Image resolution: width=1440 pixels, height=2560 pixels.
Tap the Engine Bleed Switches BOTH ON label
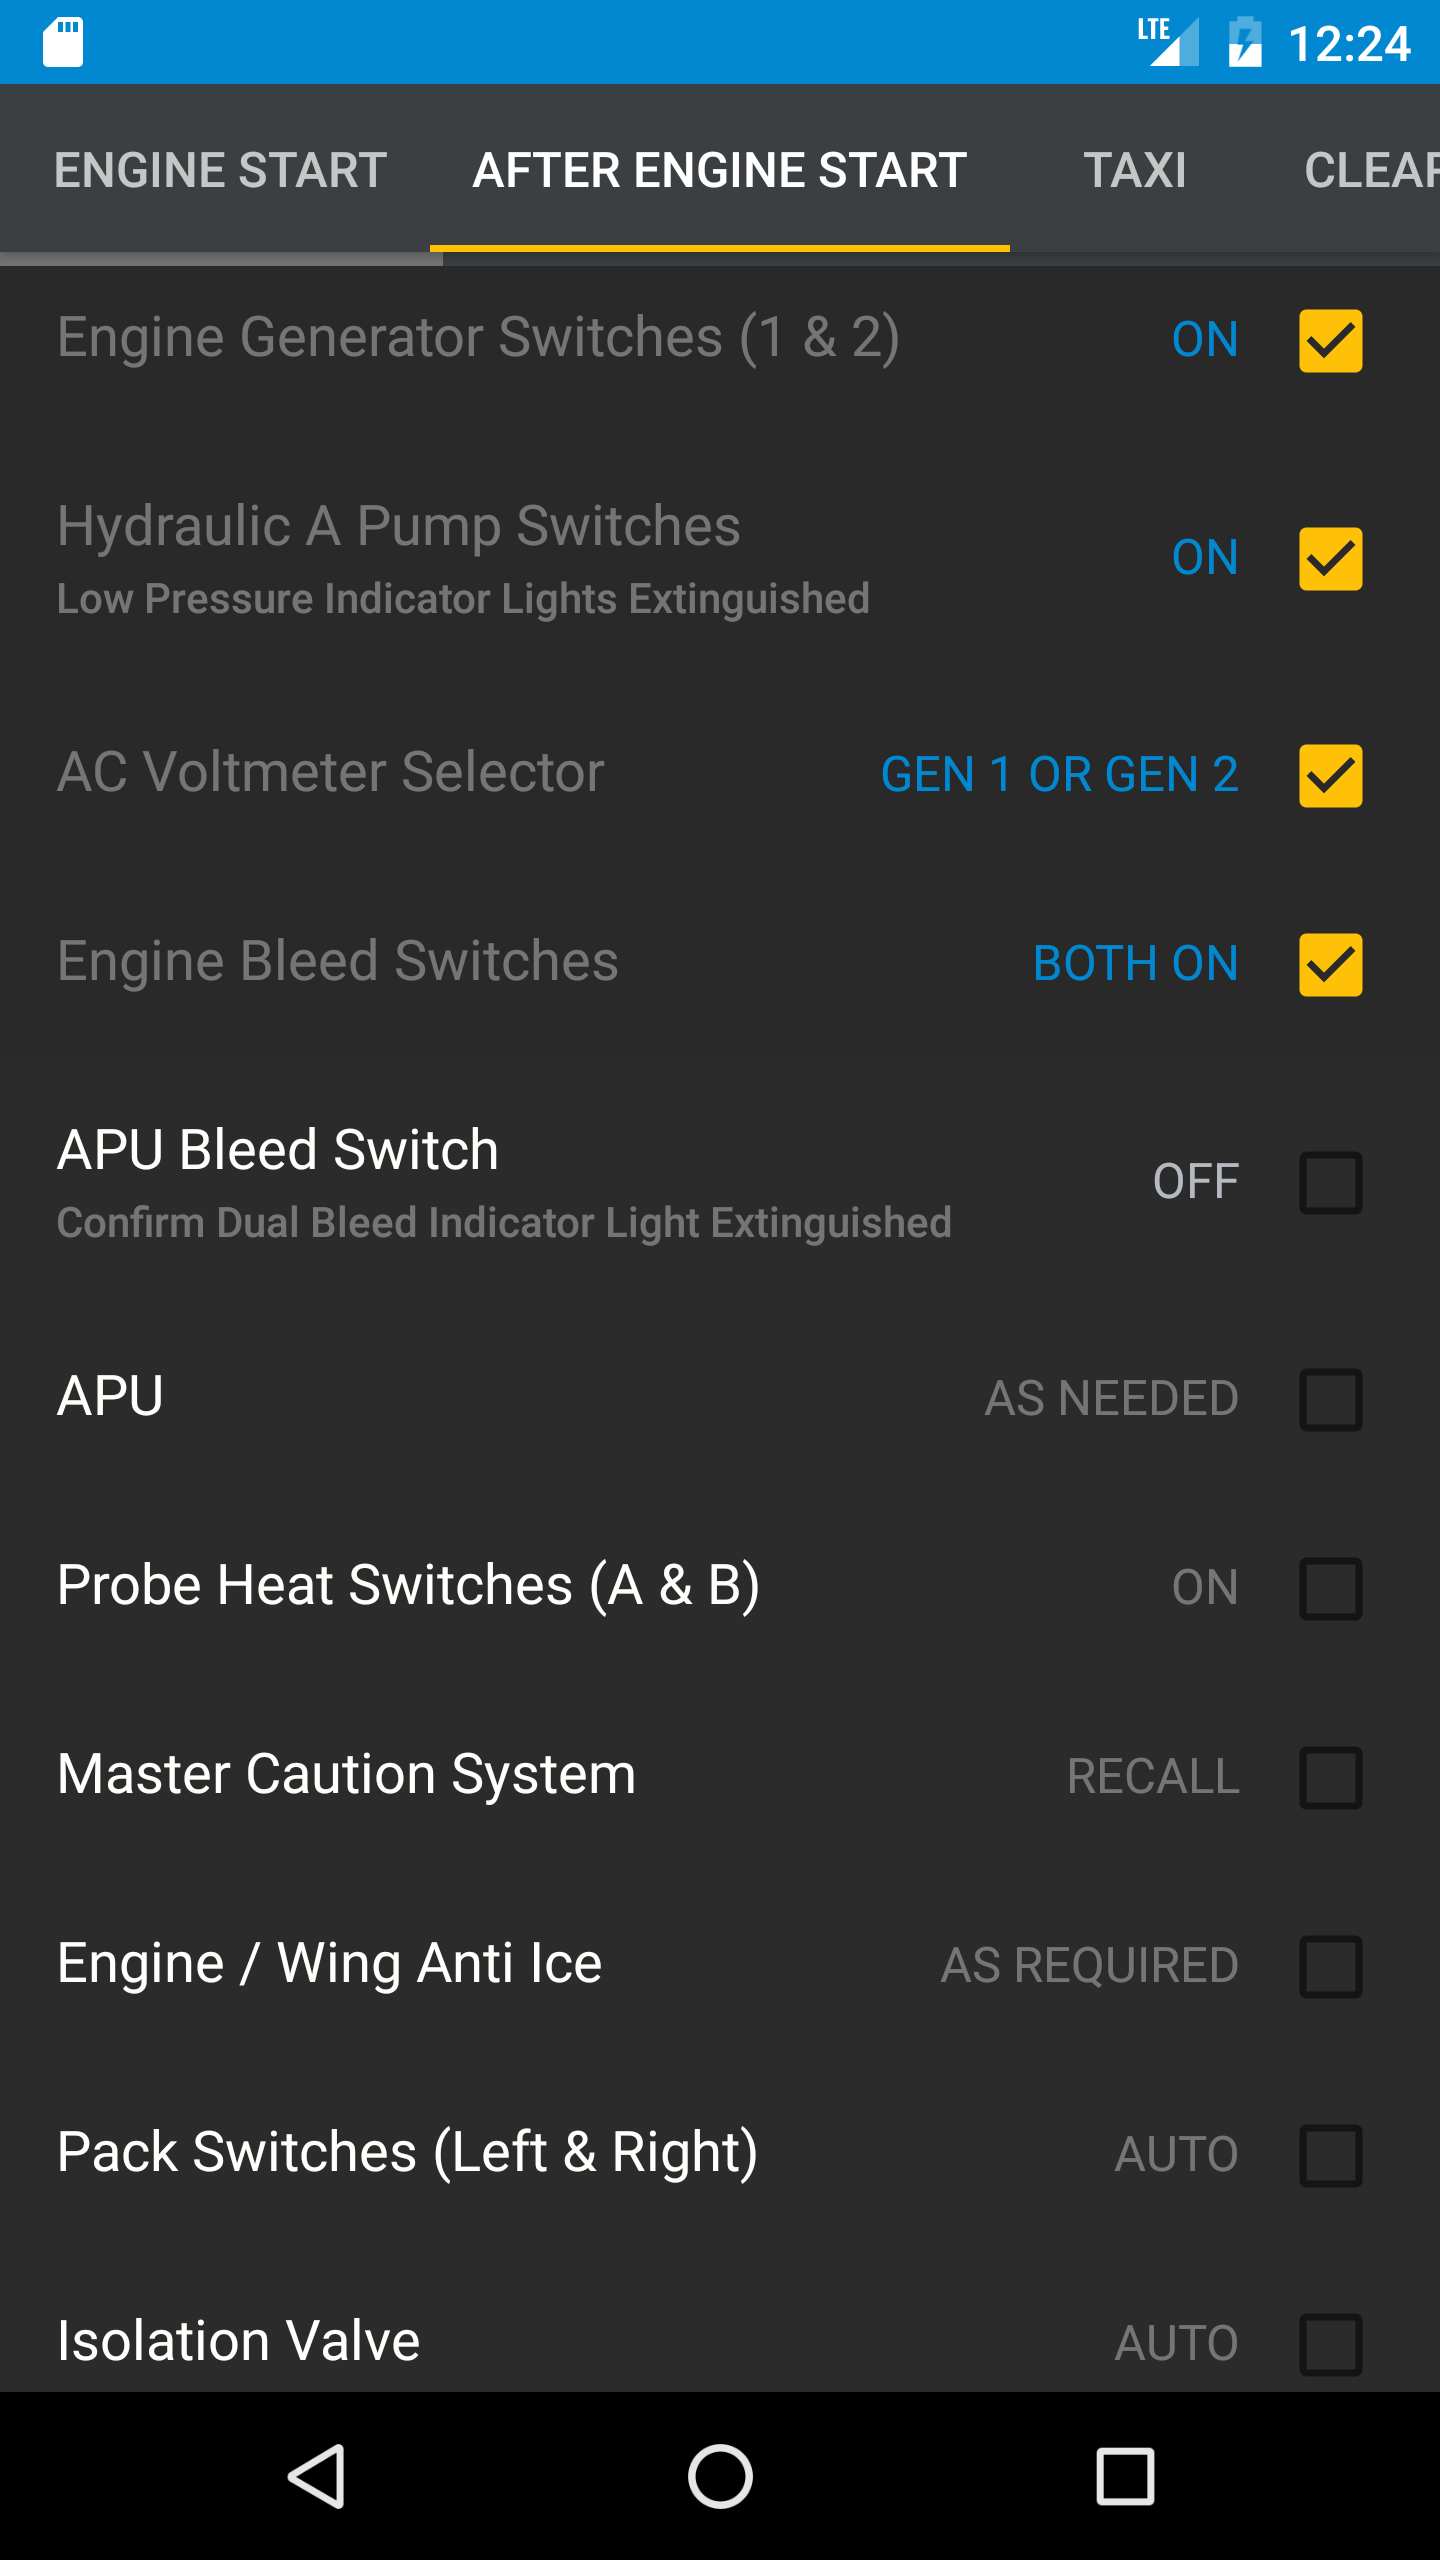(x=1135, y=964)
